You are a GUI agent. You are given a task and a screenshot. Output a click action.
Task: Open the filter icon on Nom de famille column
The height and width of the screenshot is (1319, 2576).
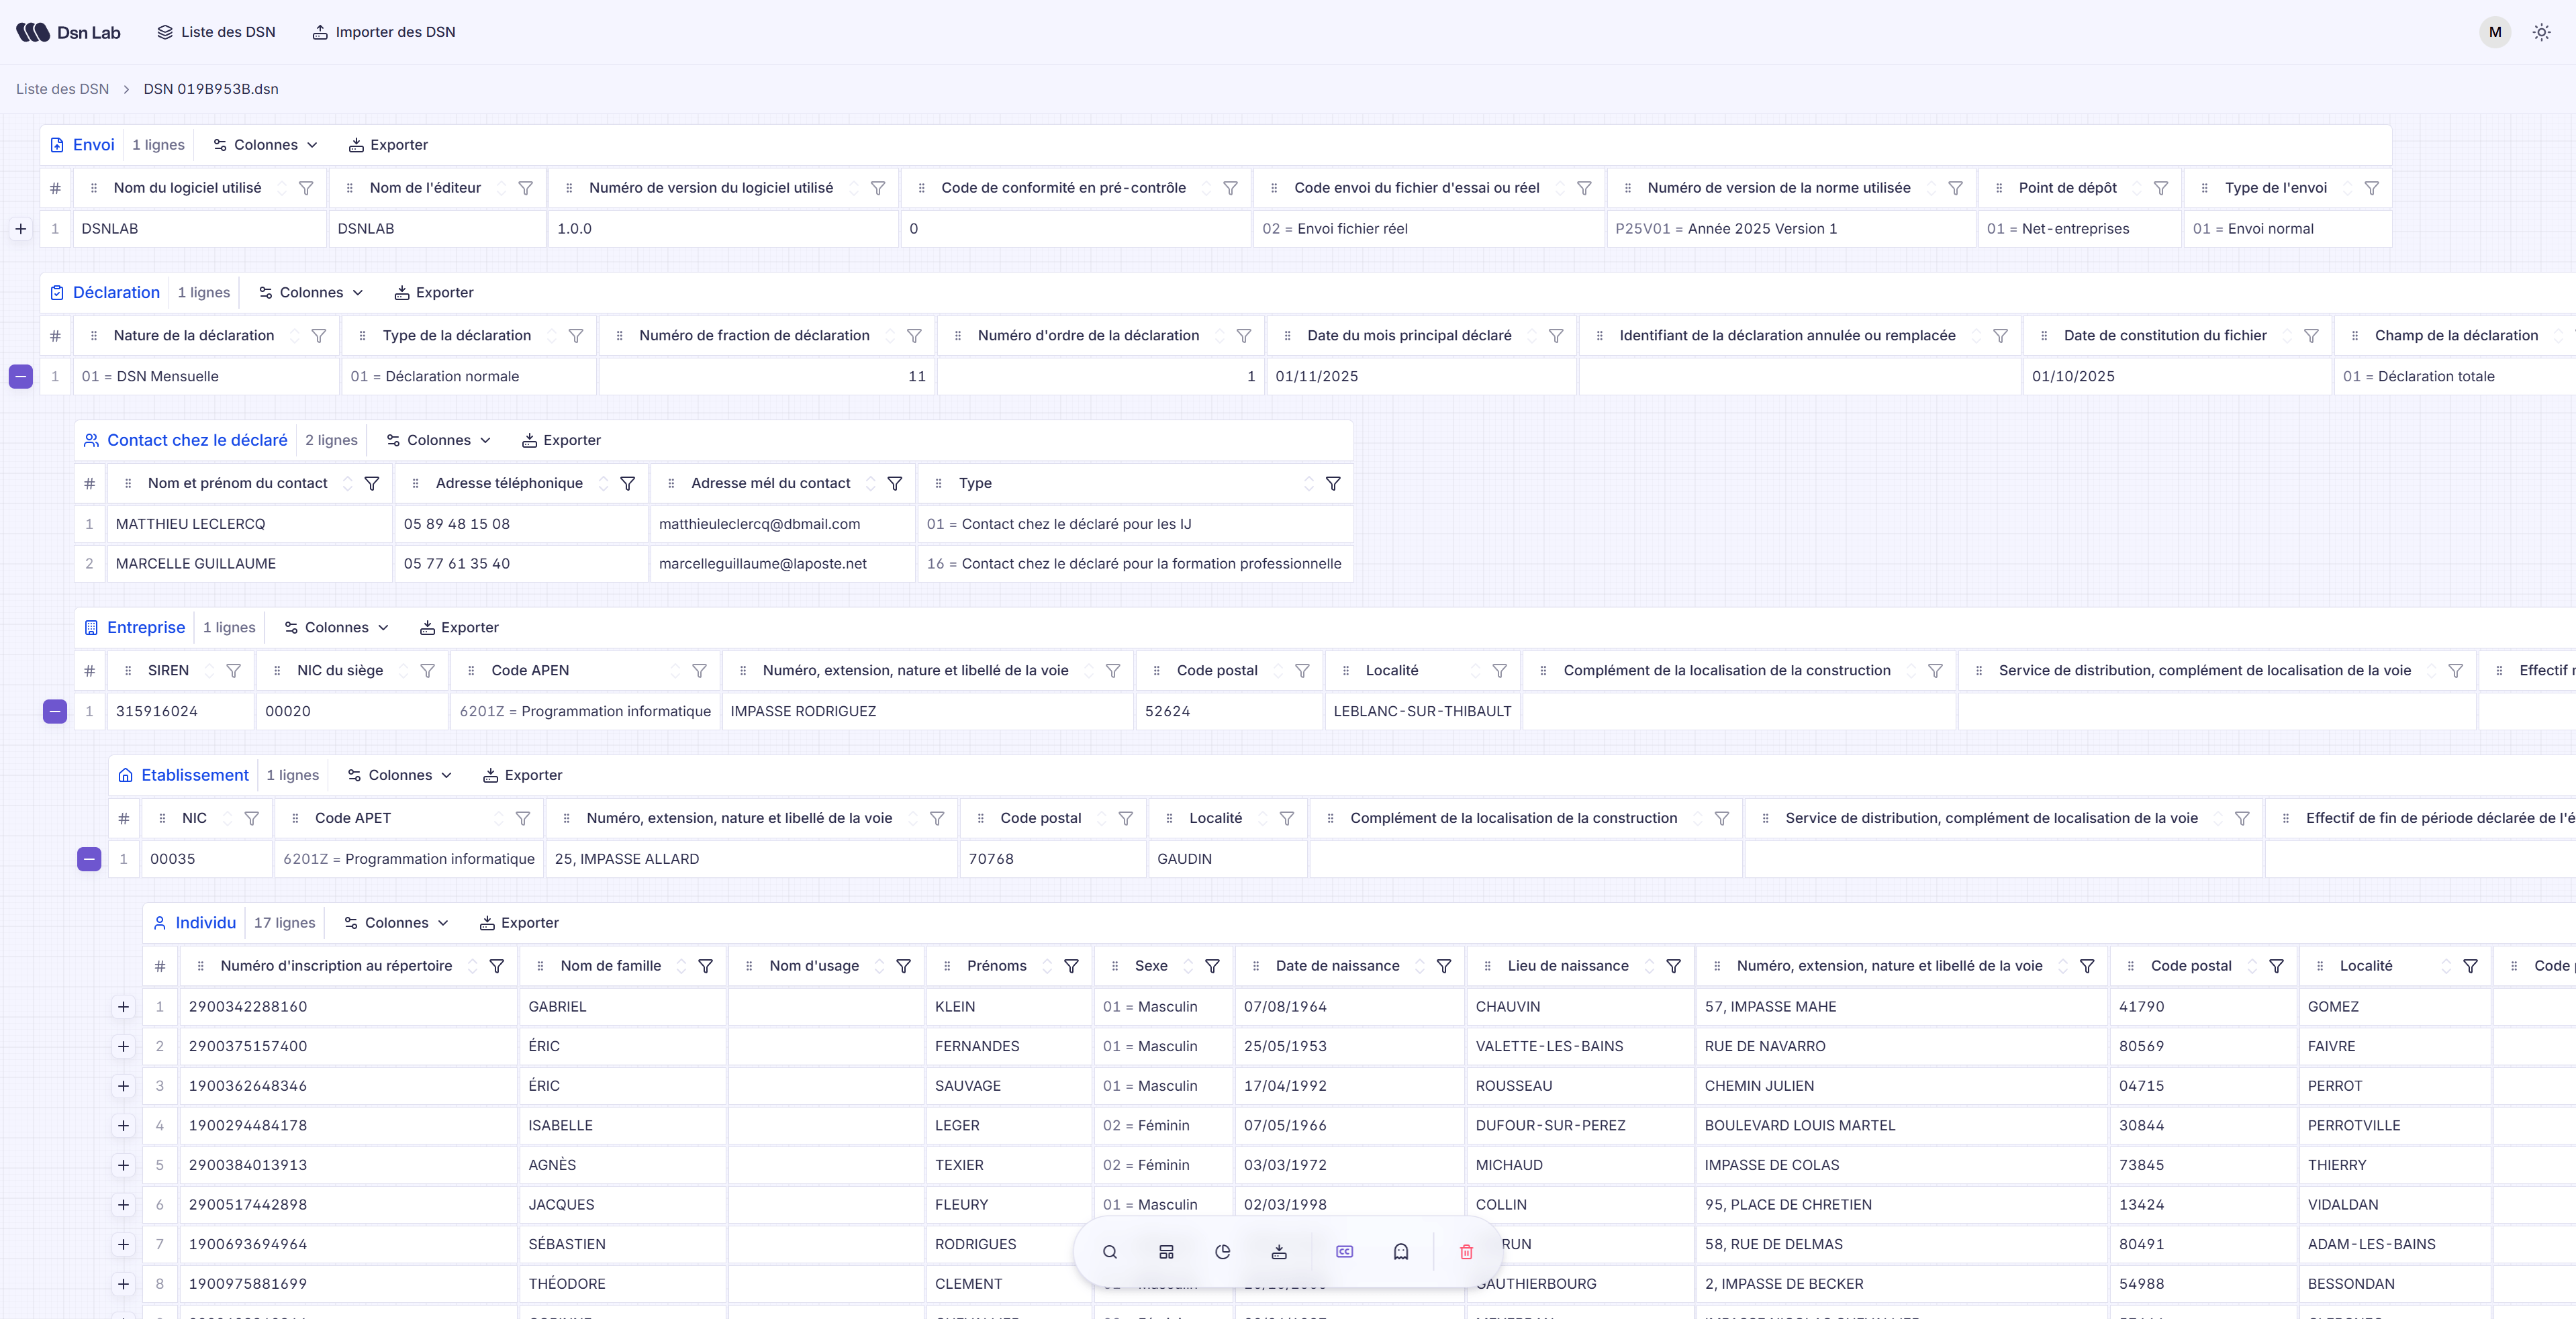coord(706,966)
